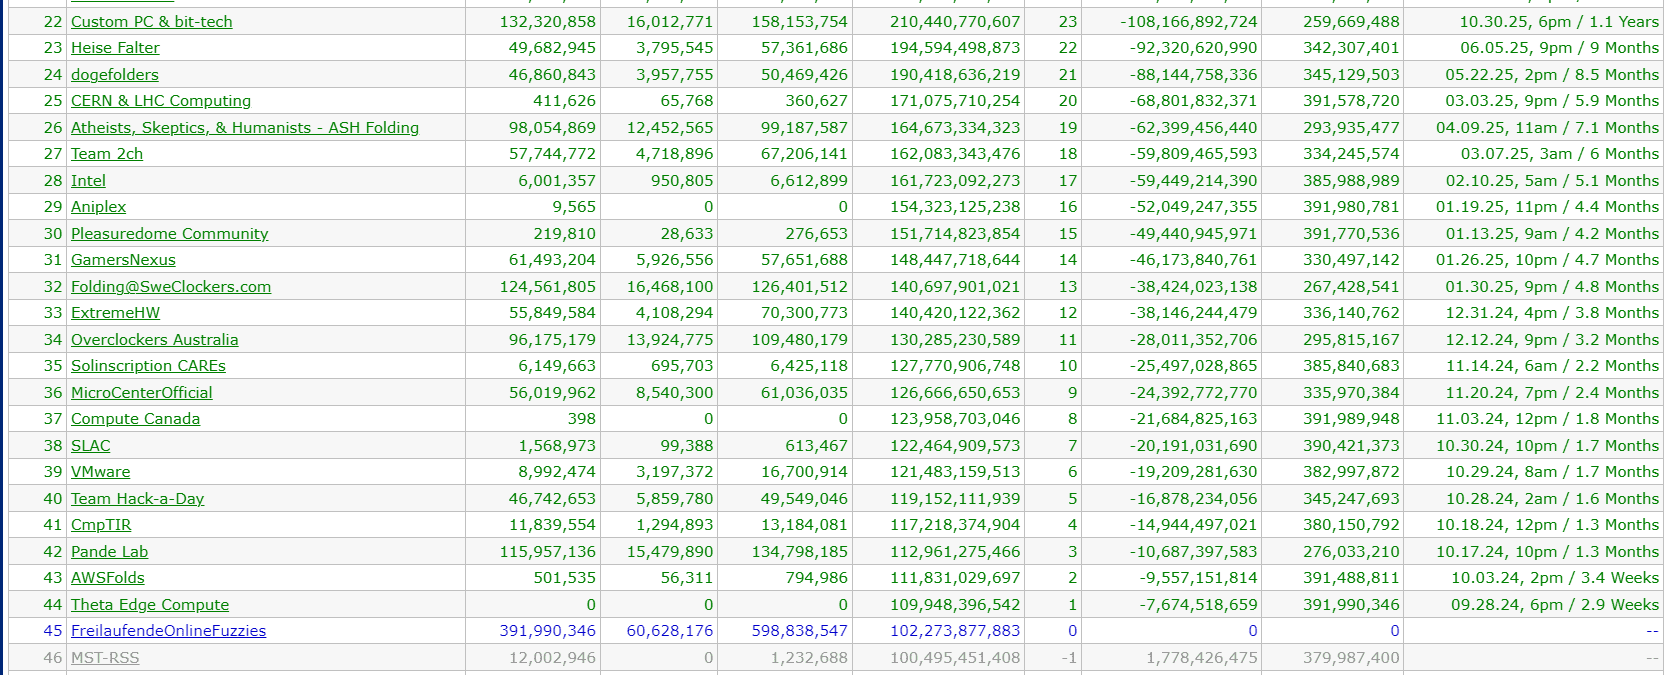Click the MicroCenterOfficial value 8,540,300

[675, 392]
